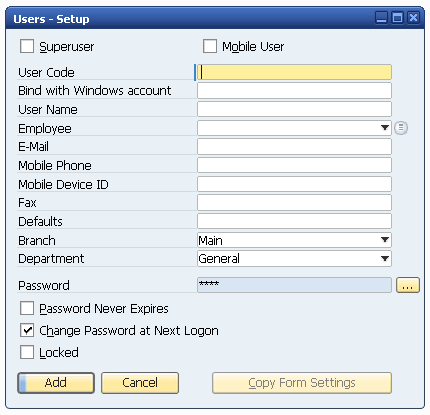Open the password ellipsis button
This screenshot has width=430, height=415.
pyautogui.click(x=408, y=285)
